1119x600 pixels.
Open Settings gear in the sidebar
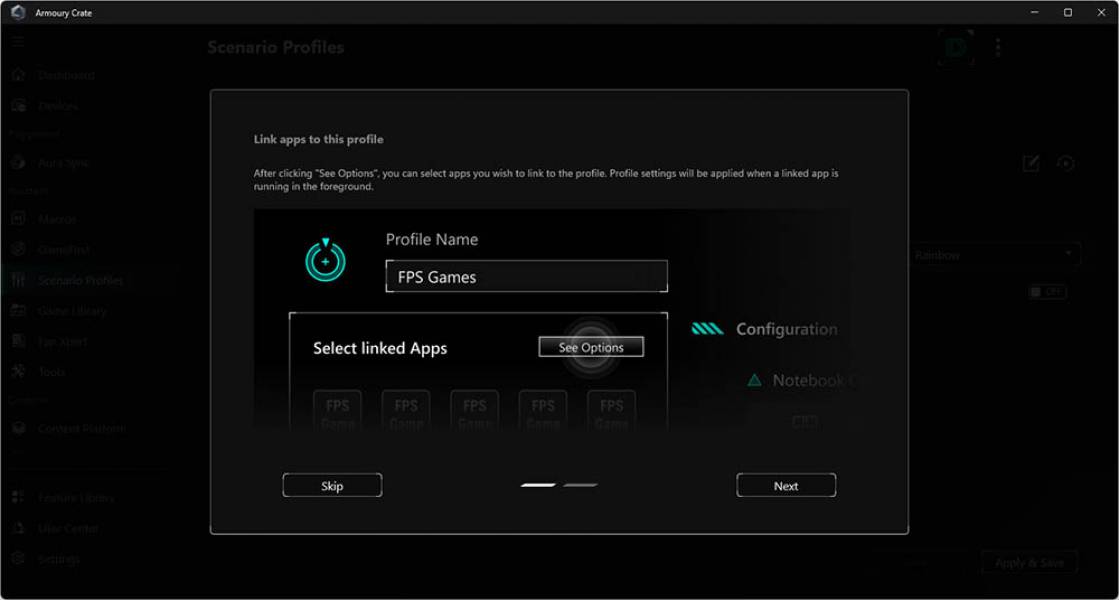[x=19, y=559]
